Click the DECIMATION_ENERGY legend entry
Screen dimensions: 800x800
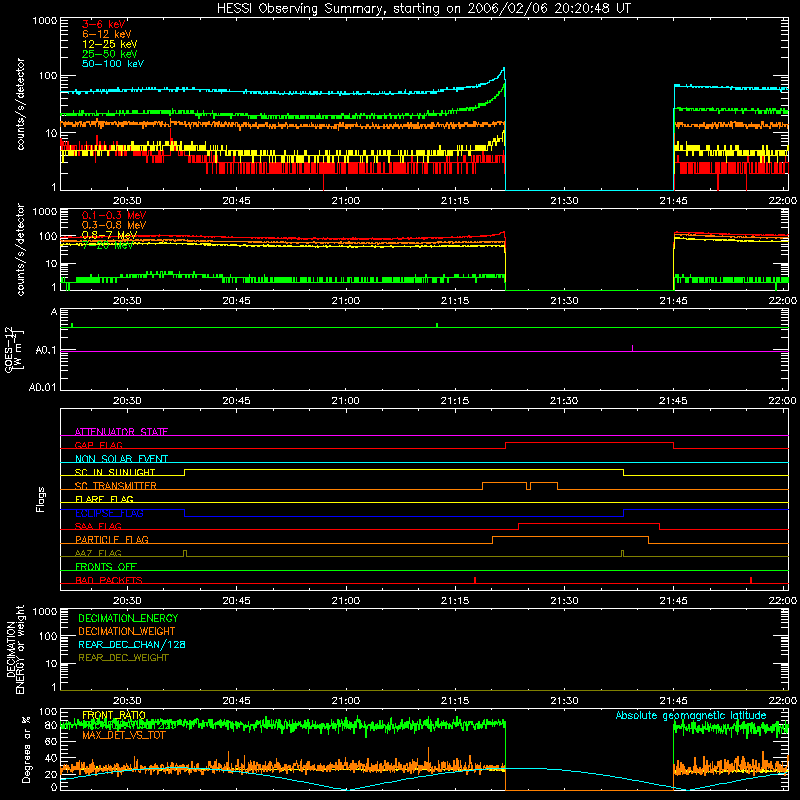(x=128, y=618)
